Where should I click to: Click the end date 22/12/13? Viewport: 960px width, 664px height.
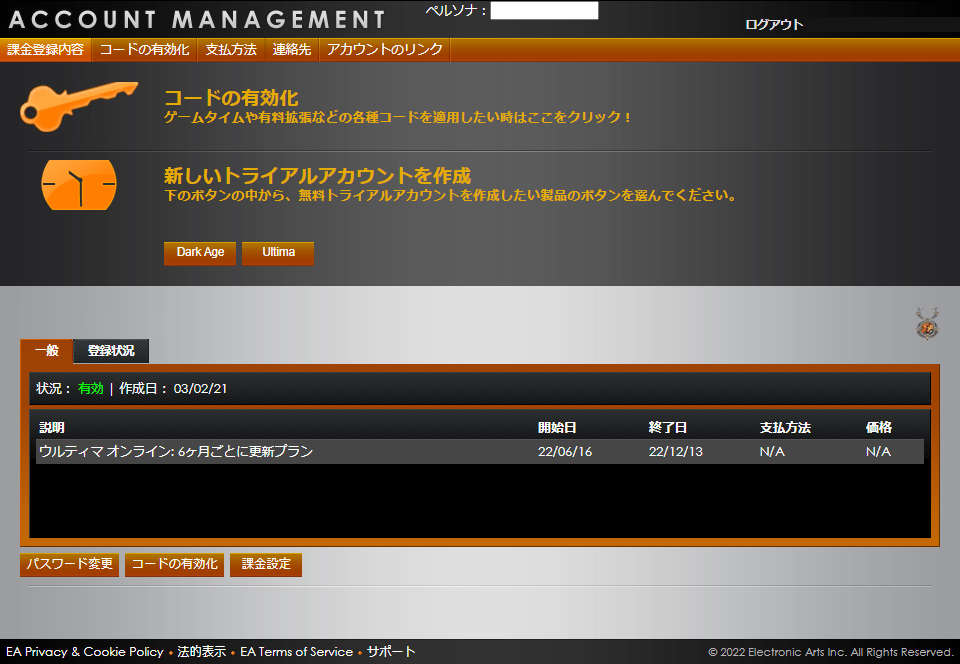pyautogui.click(x=676, y=452)
